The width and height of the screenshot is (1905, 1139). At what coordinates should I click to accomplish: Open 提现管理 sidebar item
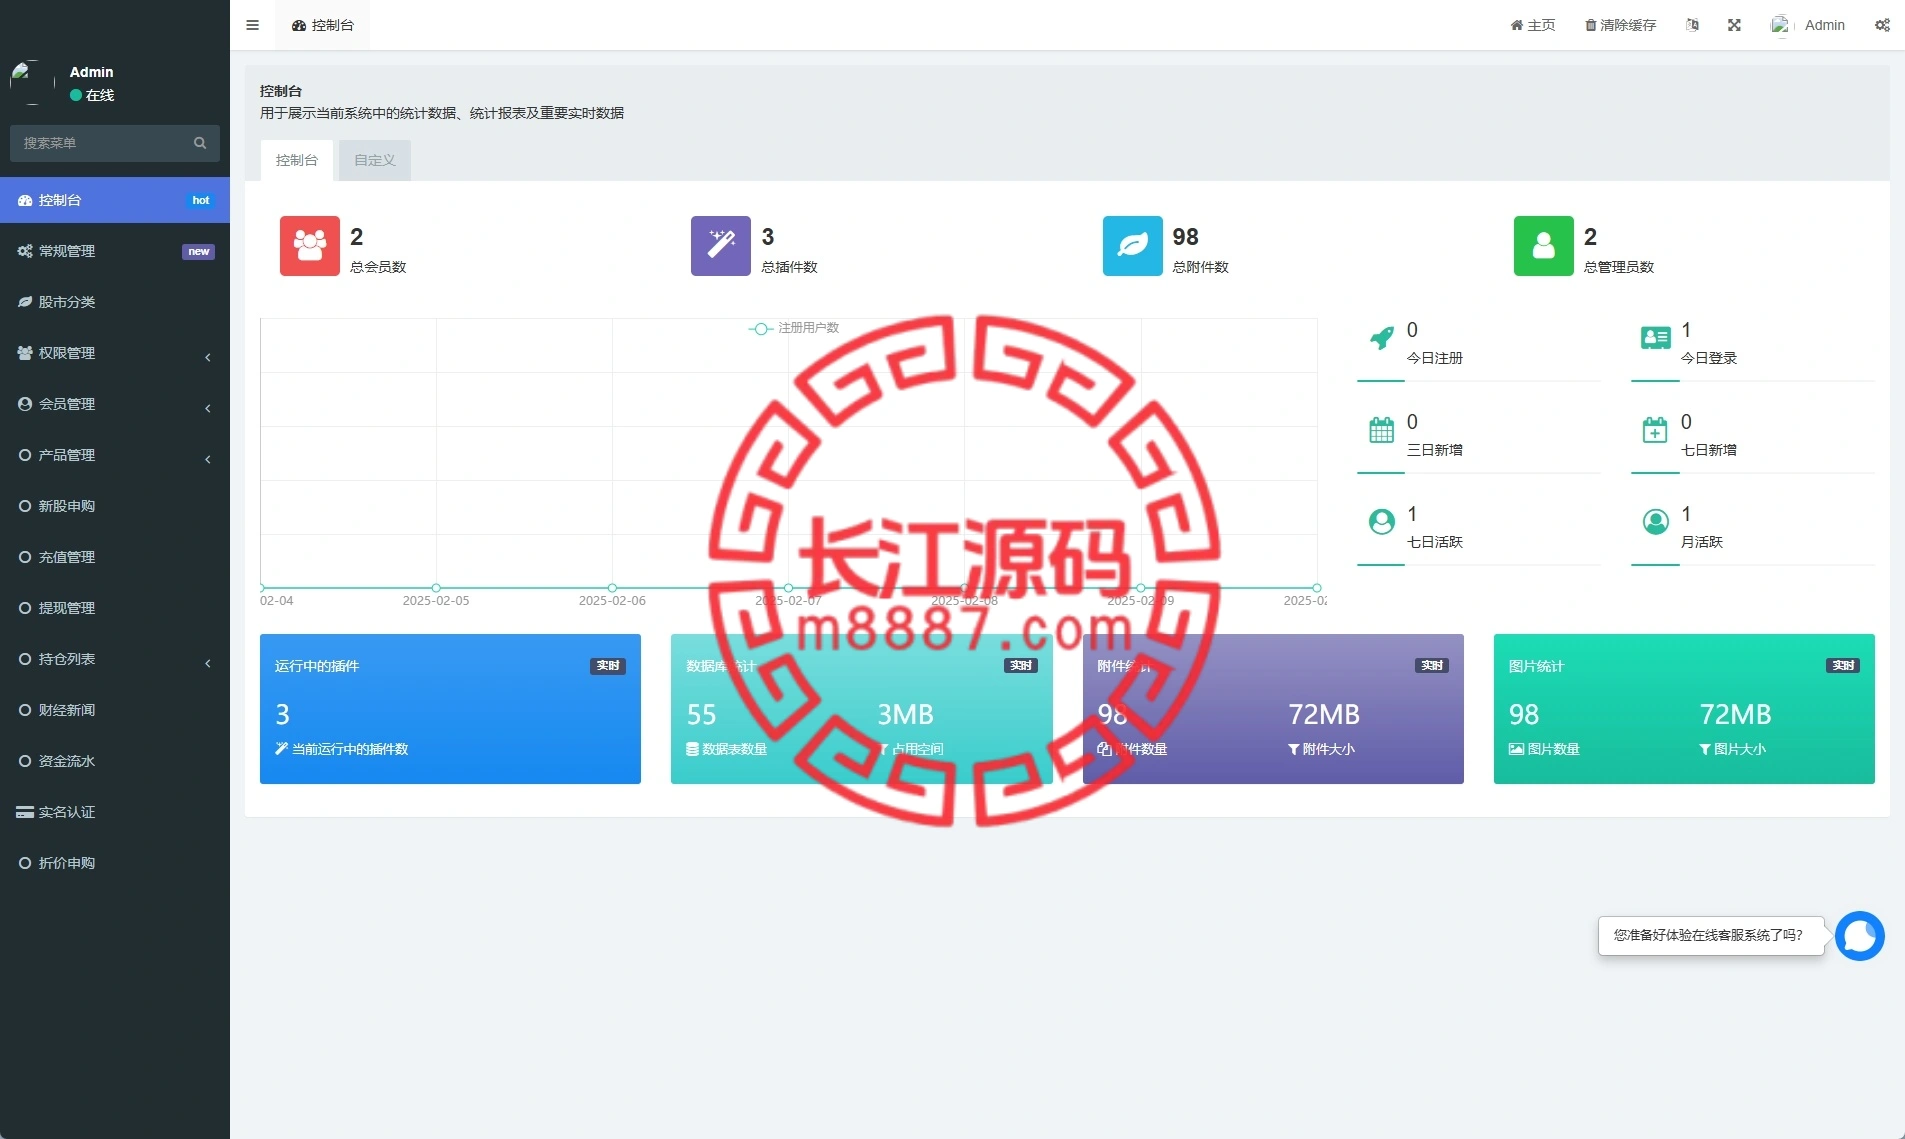115,608
